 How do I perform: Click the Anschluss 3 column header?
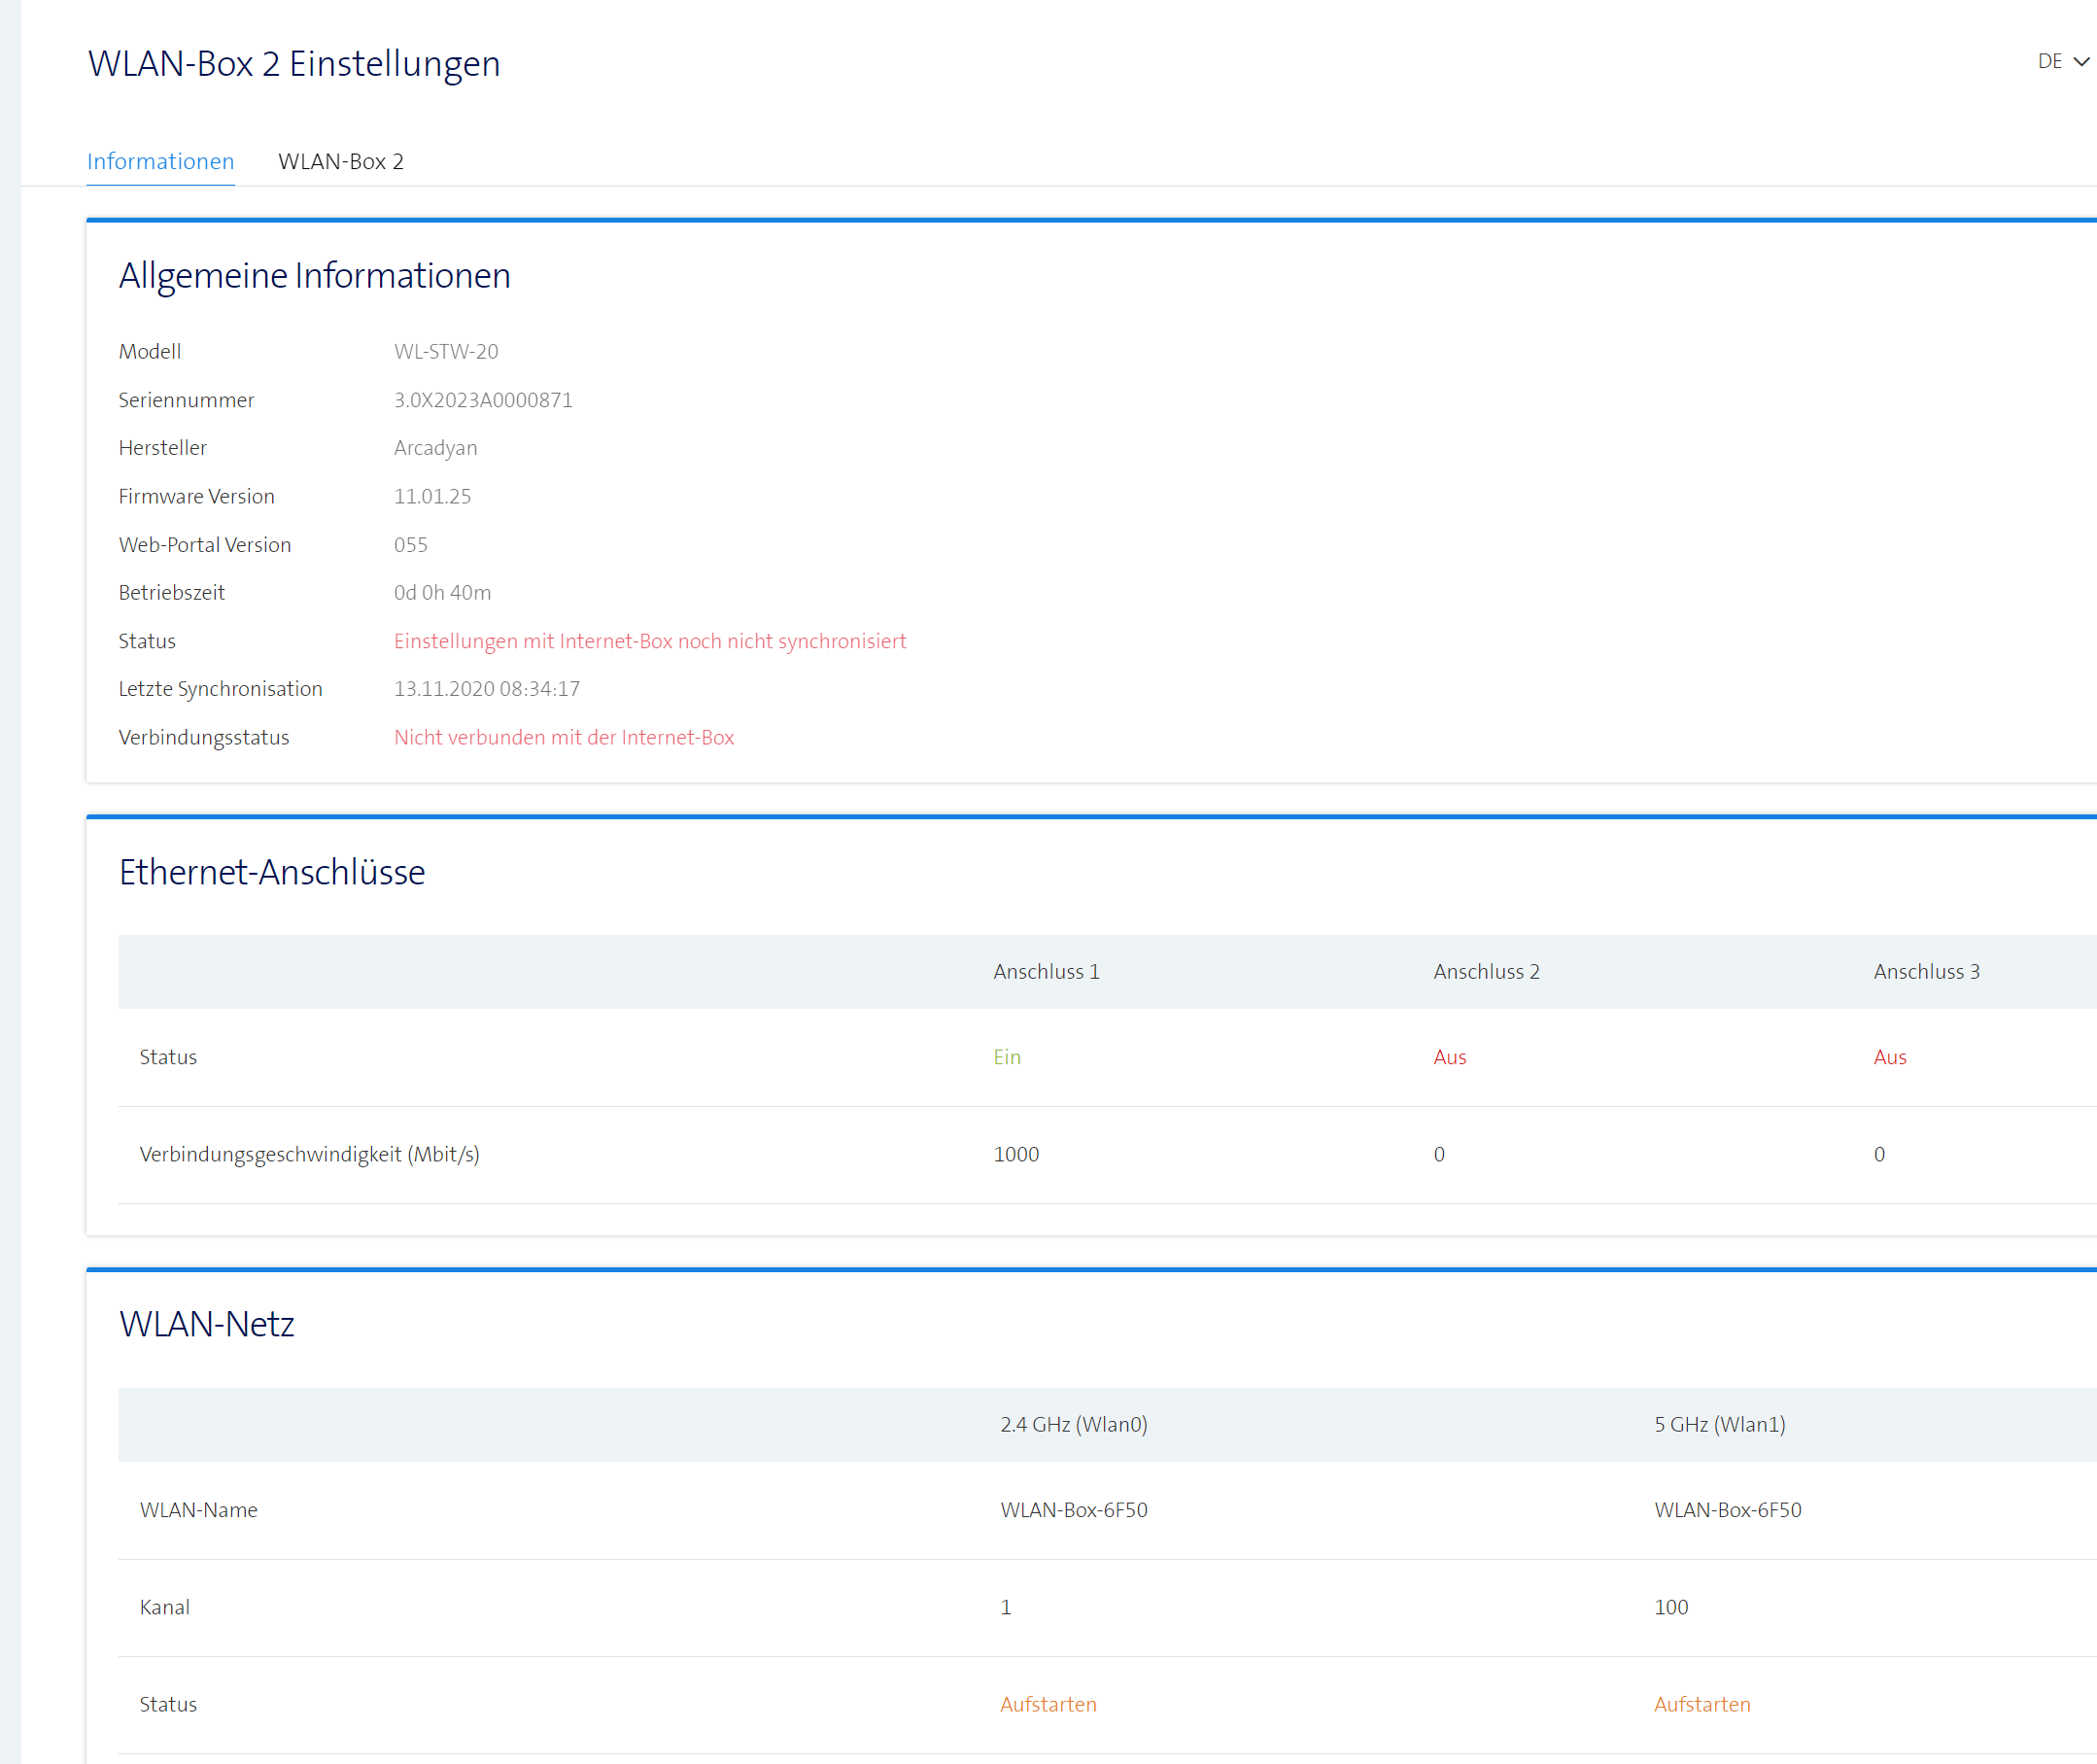point(1925,972)
